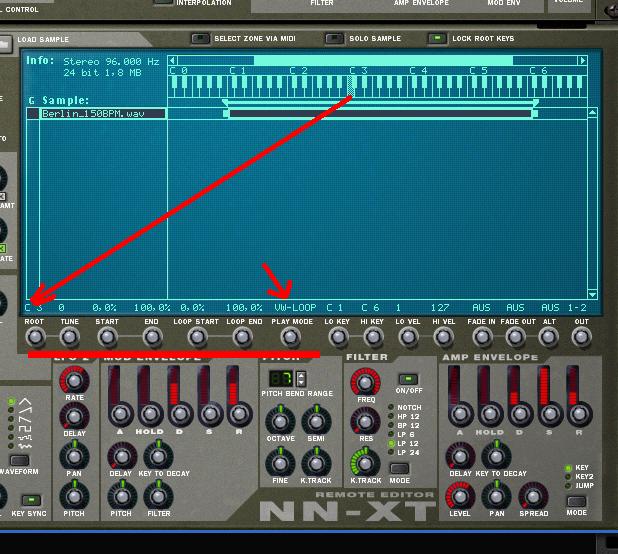Click the mod envelope FILTER knob
This screenshot has height=554, width=618.
point(158,496)
